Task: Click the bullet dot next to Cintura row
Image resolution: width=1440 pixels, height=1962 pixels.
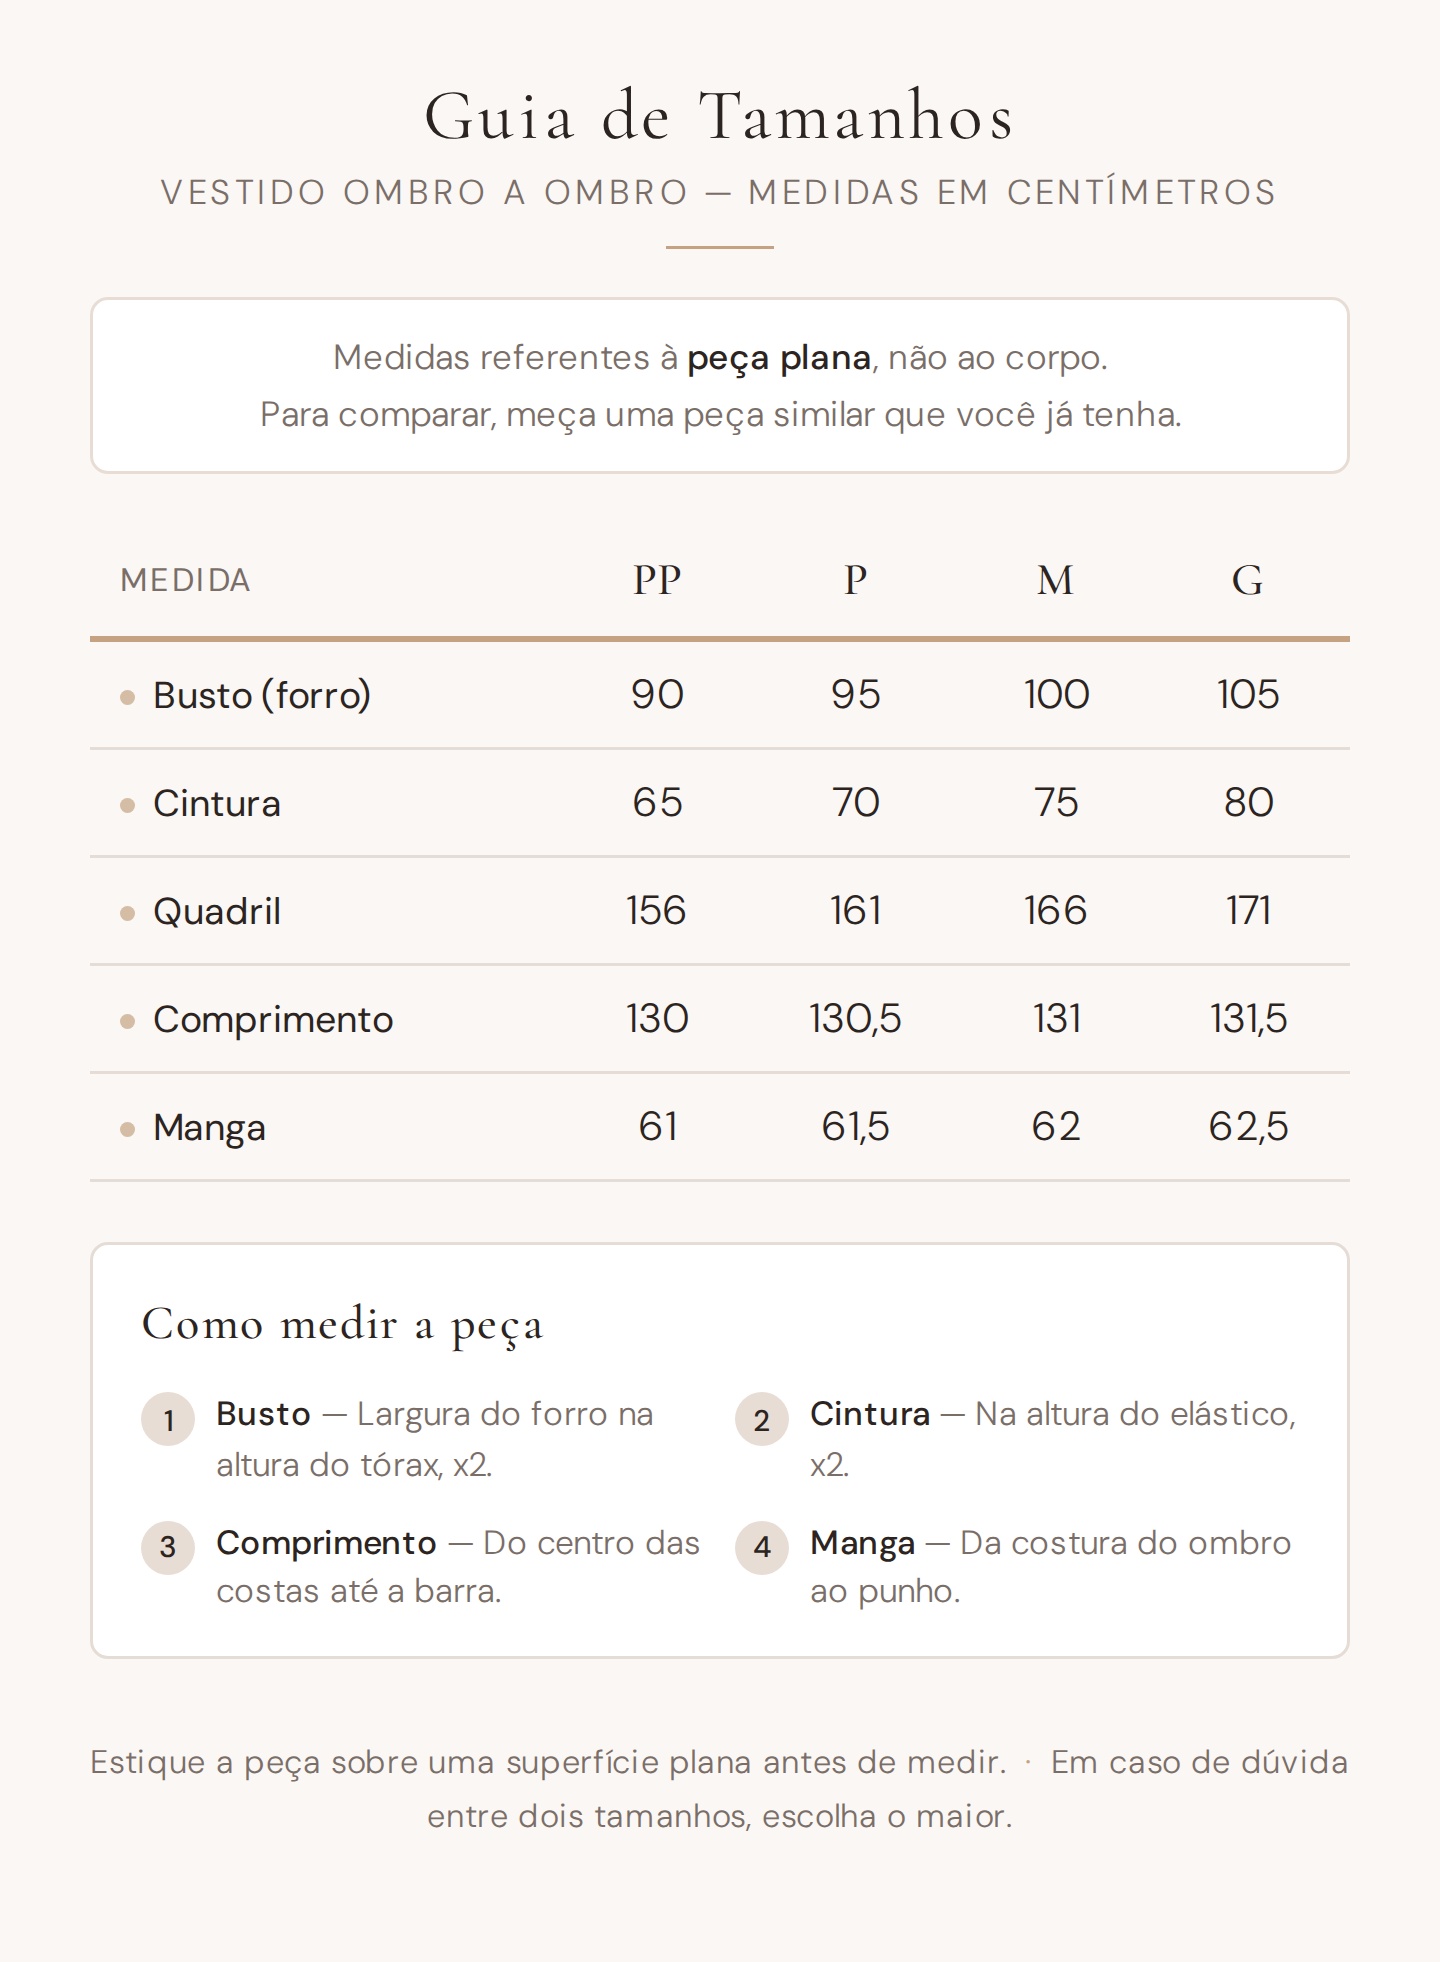Action: [127, 805]
